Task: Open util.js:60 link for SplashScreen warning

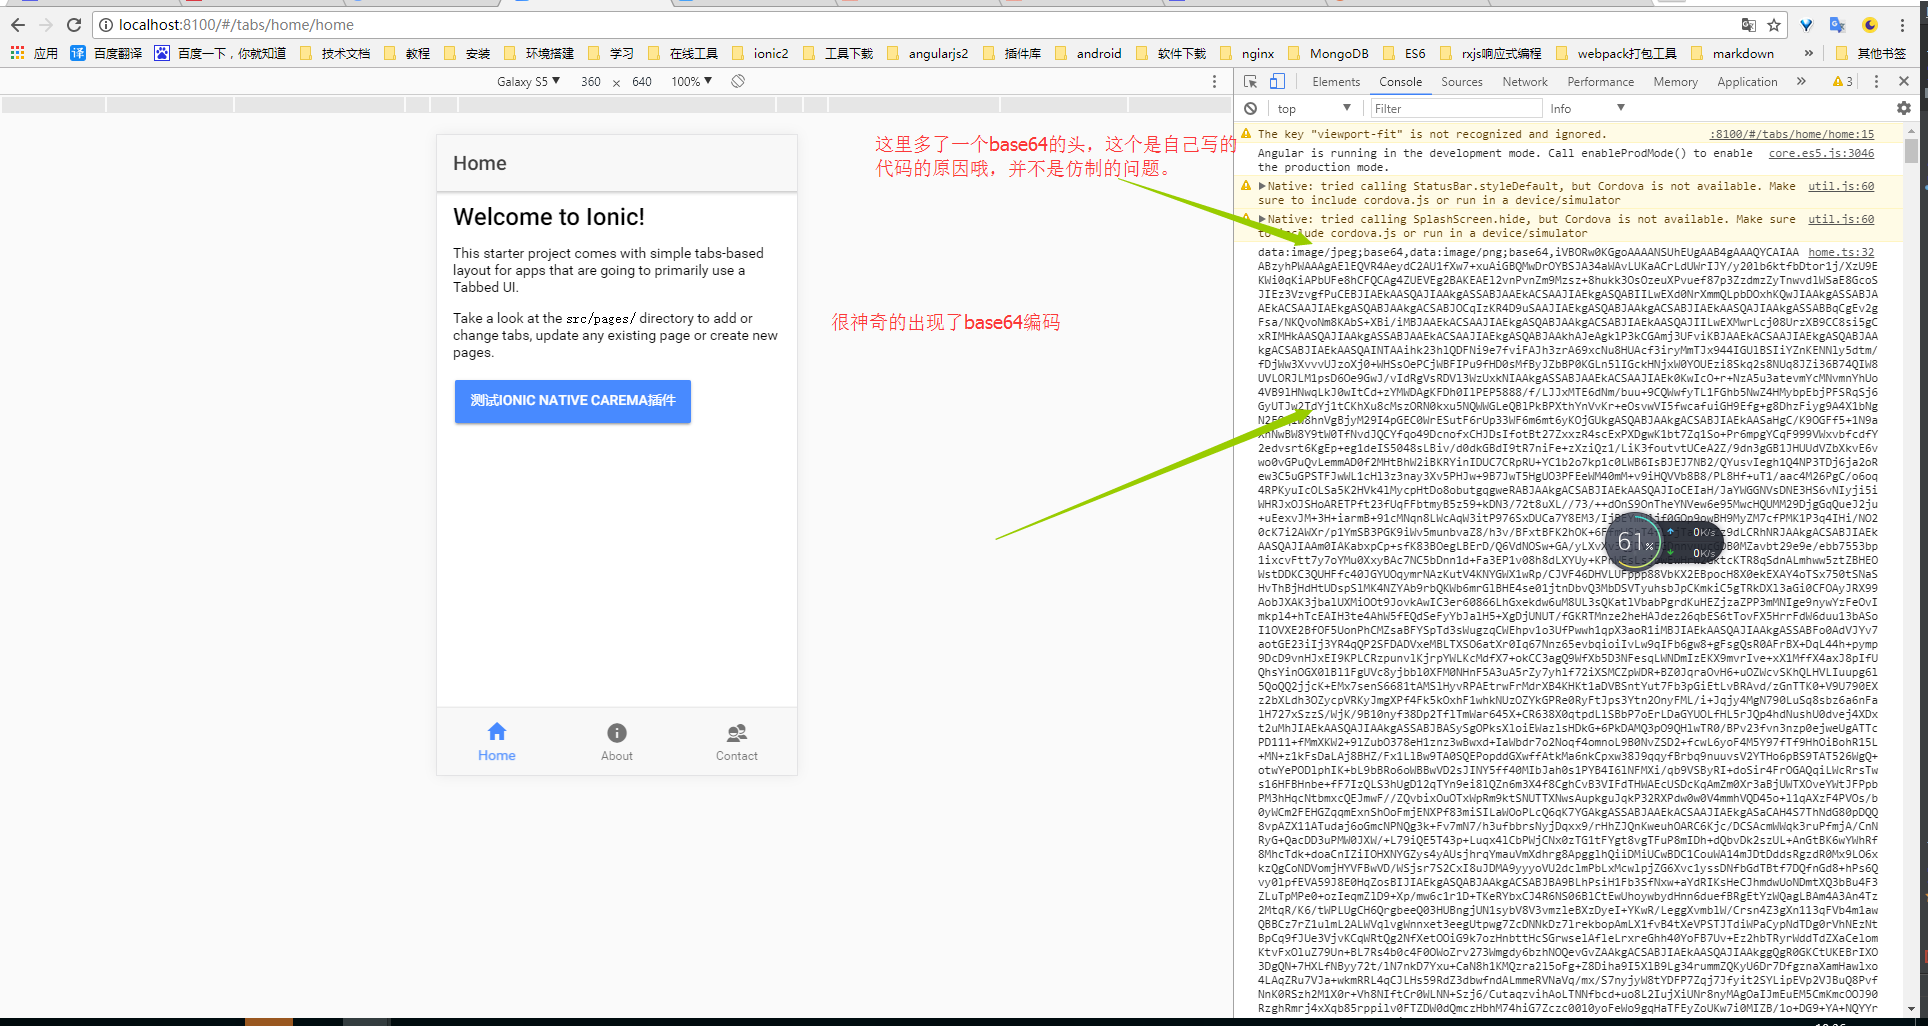Action: (1841, 219)
